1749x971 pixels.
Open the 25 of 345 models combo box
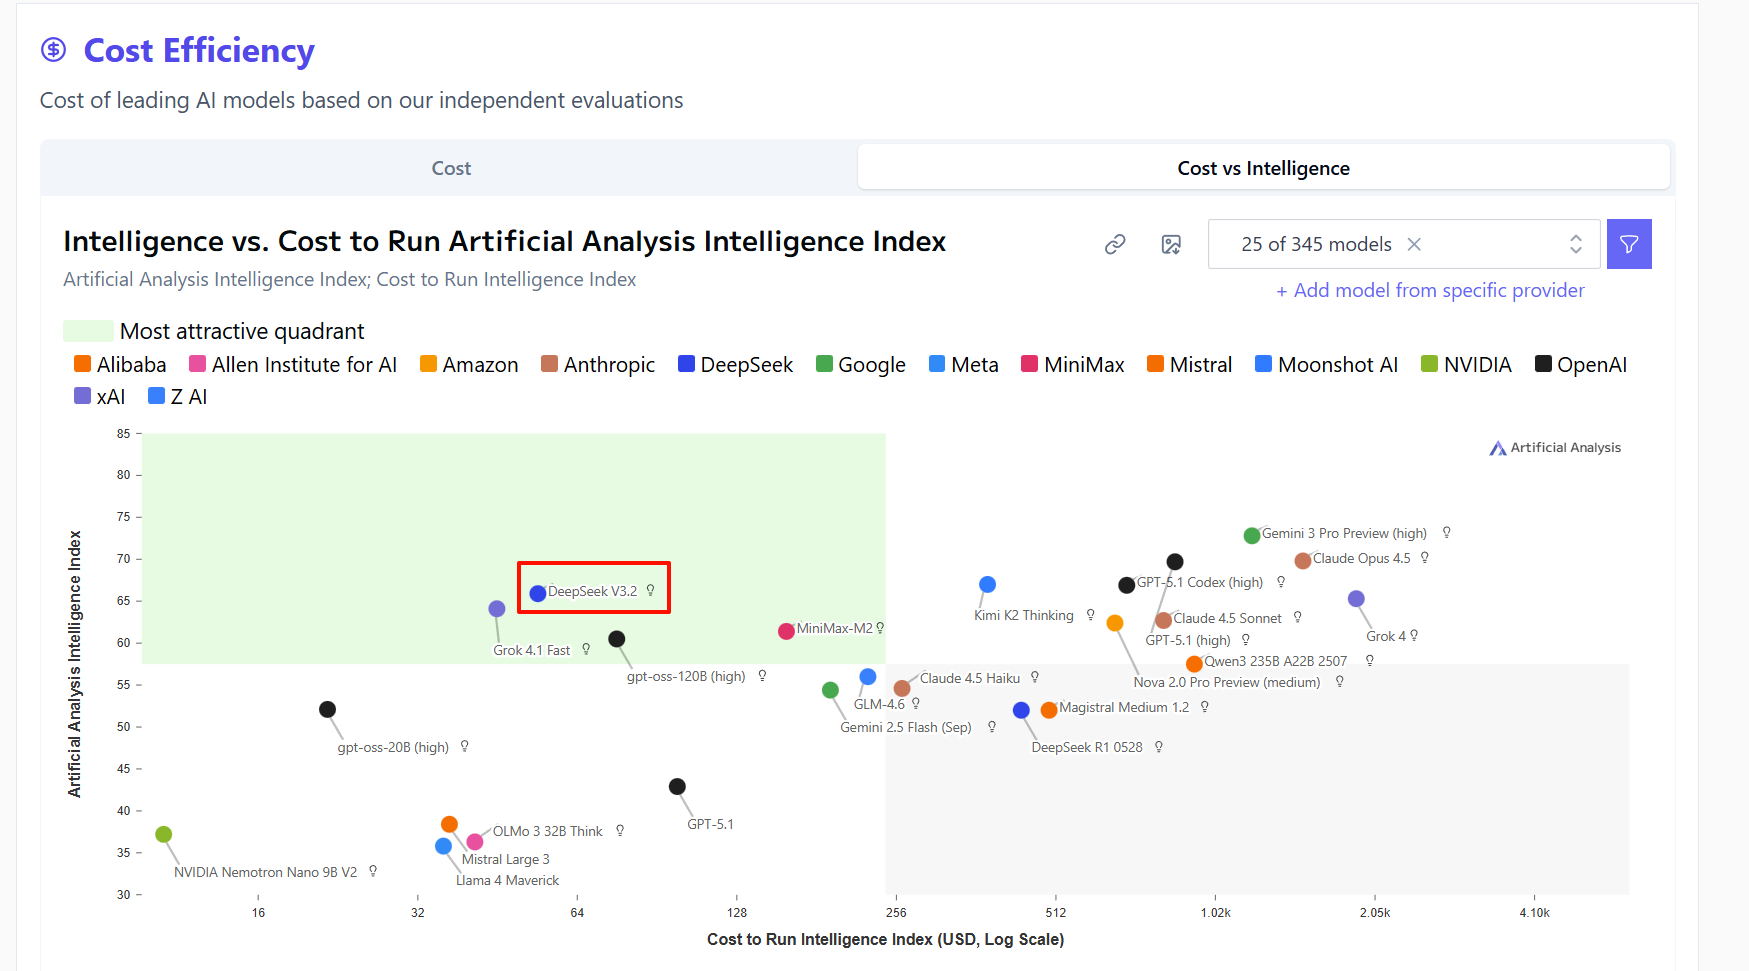click(1404, 244)
